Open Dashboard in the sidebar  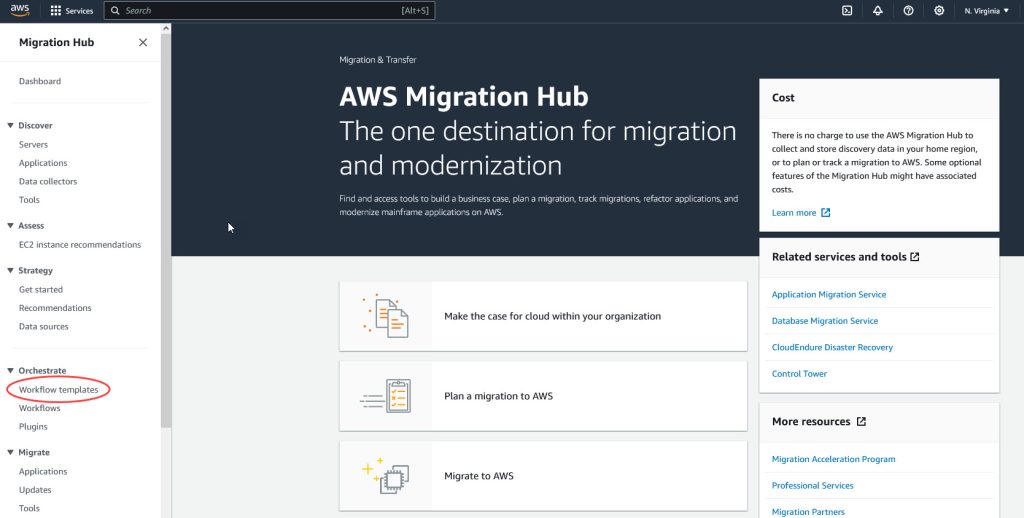click(x=40, y=81)
